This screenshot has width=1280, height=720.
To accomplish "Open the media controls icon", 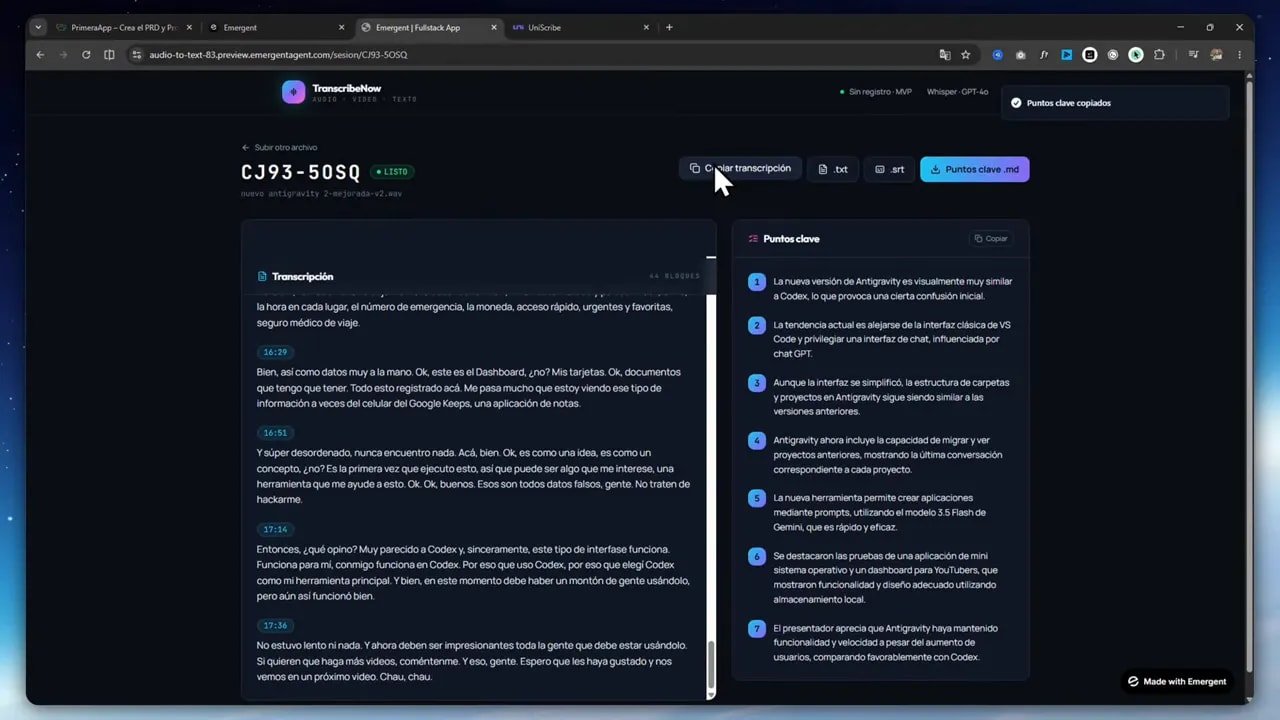I will pyautogui.click(x=1193, y=55).
